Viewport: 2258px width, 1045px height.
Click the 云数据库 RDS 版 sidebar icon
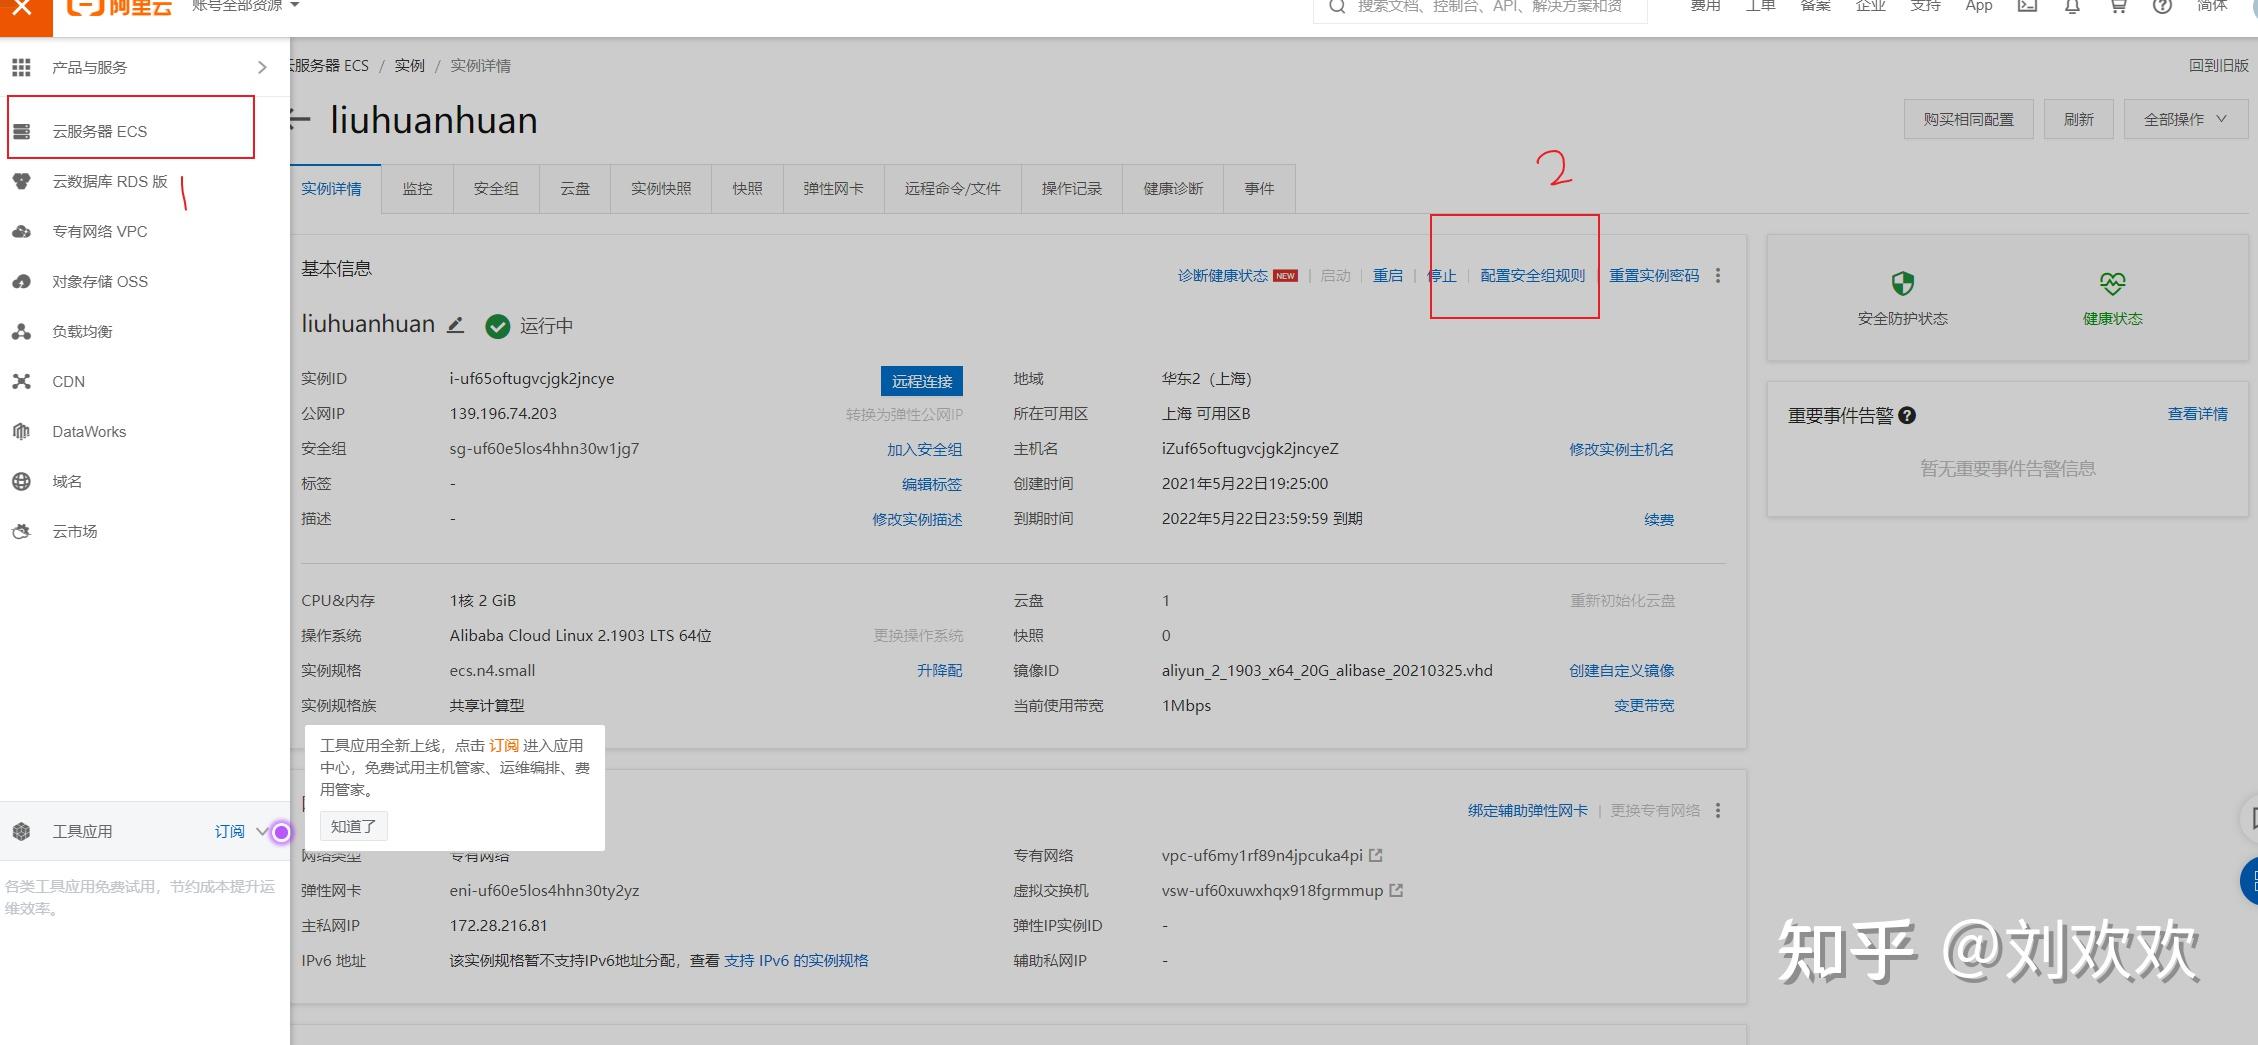pos(21,181)
